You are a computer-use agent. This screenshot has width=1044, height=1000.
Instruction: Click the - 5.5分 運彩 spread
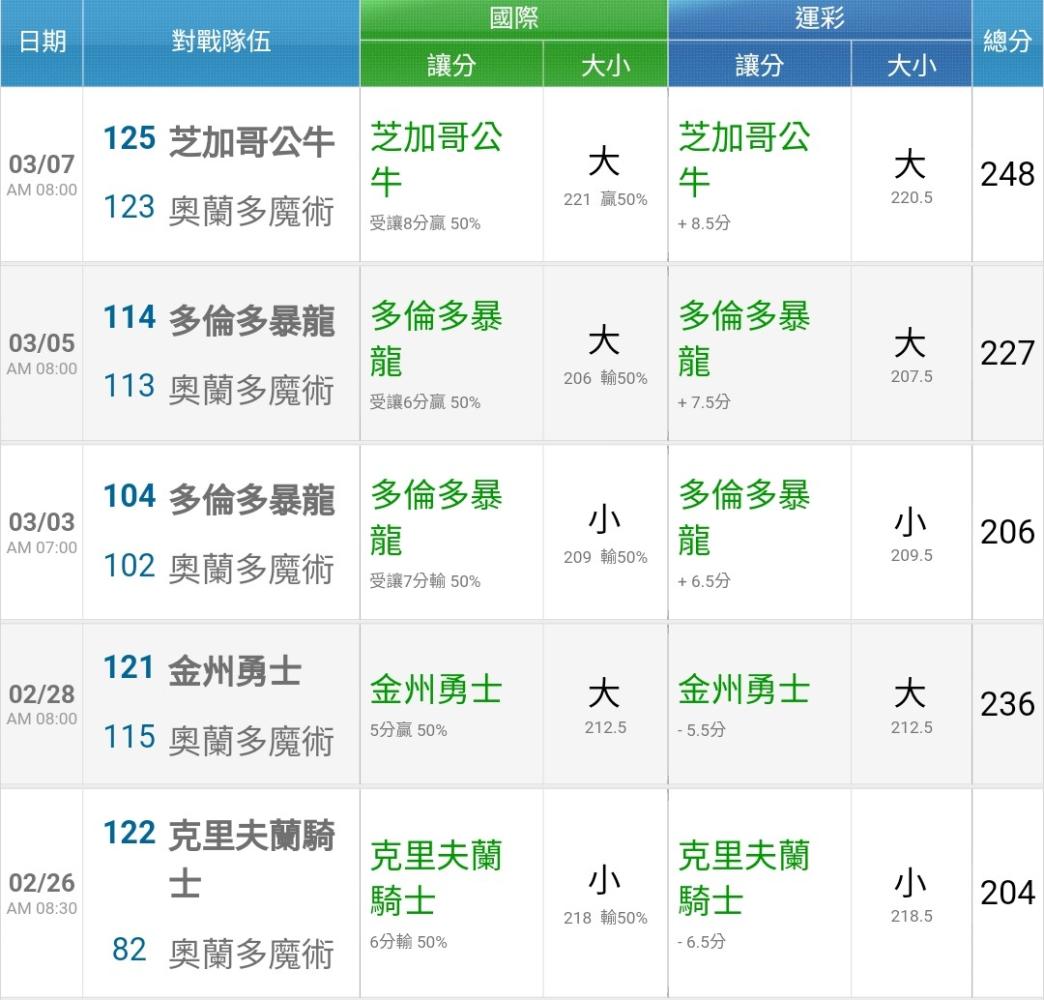point(701,730)
